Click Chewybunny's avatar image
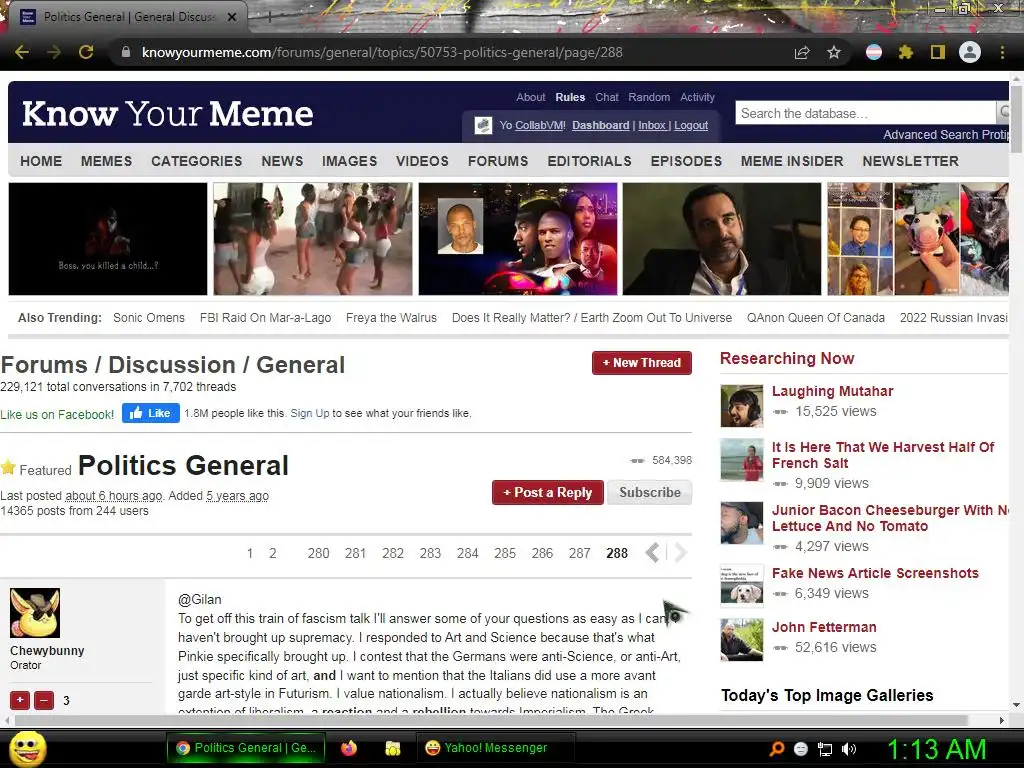 click(x=35, y=613)
